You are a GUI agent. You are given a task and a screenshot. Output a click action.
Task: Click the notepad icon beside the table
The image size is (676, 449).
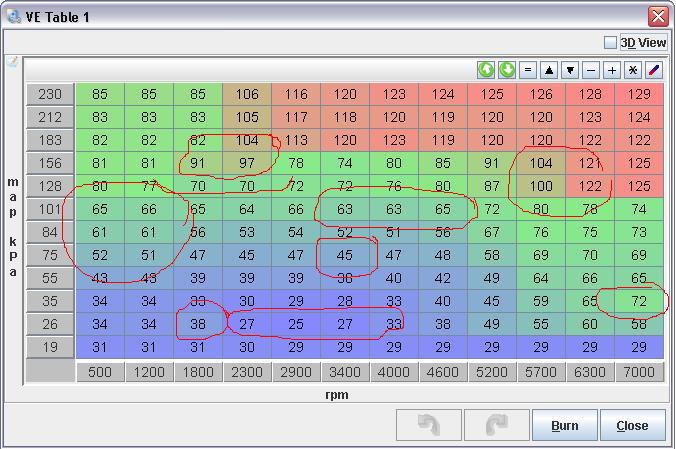point(13,62)
